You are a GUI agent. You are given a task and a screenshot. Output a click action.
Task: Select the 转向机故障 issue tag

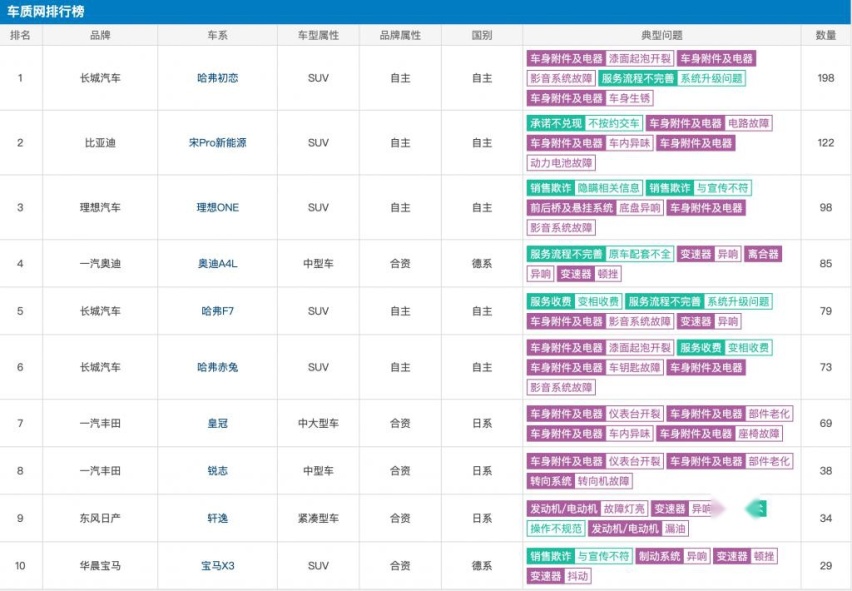(603, 481)
